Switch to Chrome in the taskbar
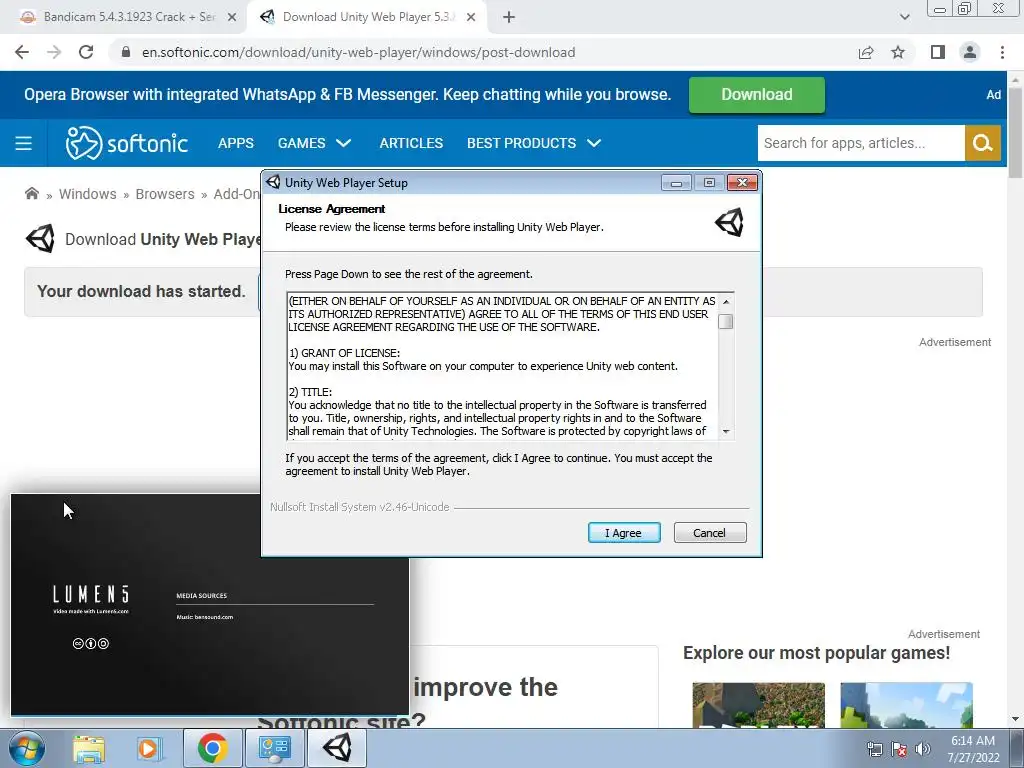 (212, 748)
